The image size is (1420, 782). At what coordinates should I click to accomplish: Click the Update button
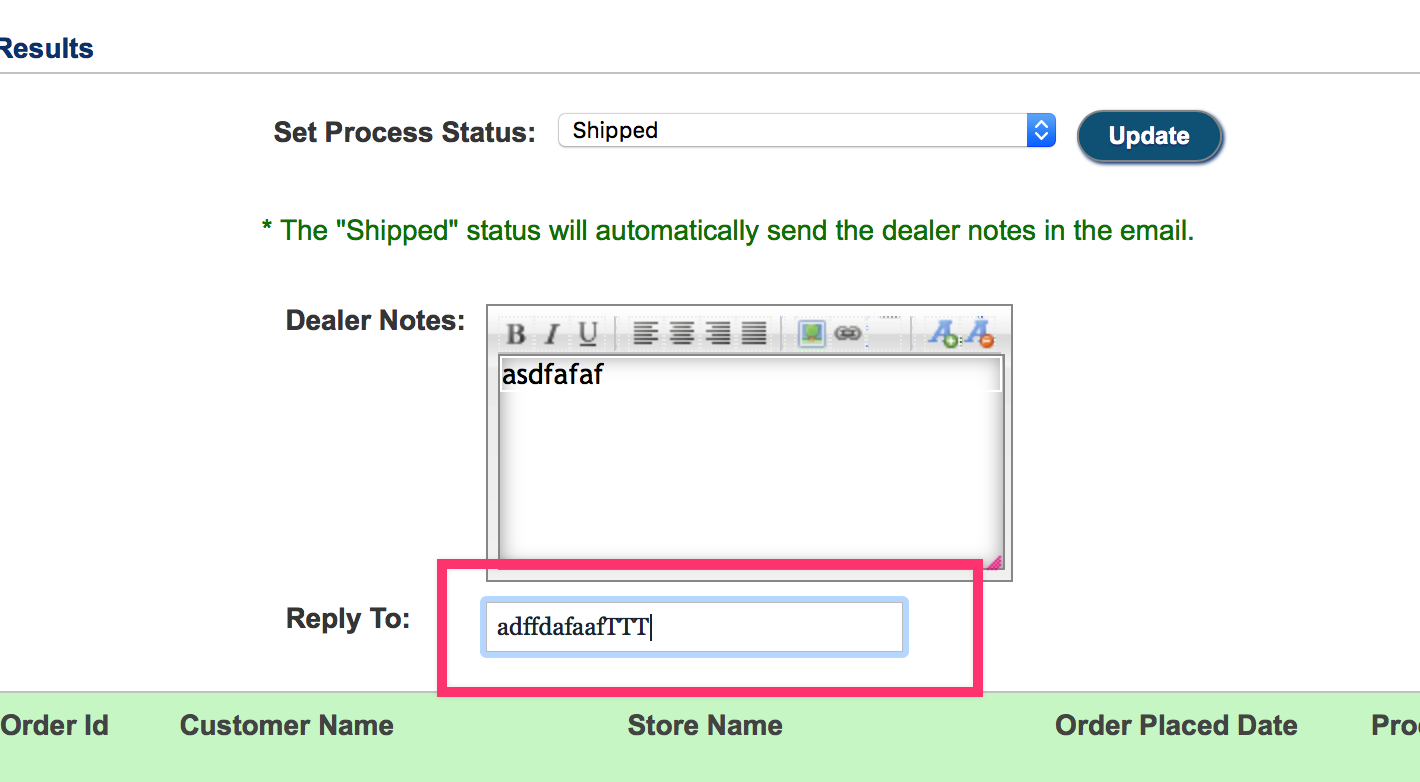tap(1150, 136)
